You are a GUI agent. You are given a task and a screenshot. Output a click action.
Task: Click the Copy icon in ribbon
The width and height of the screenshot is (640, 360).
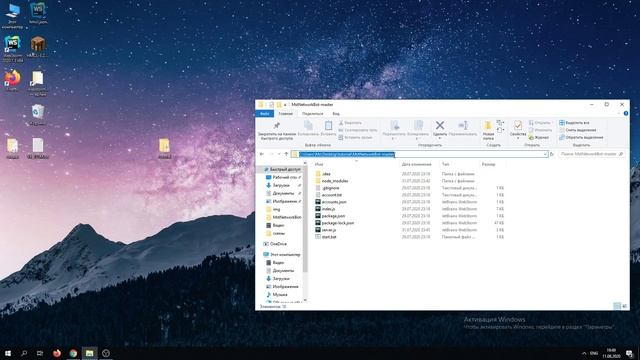(308, 125)
